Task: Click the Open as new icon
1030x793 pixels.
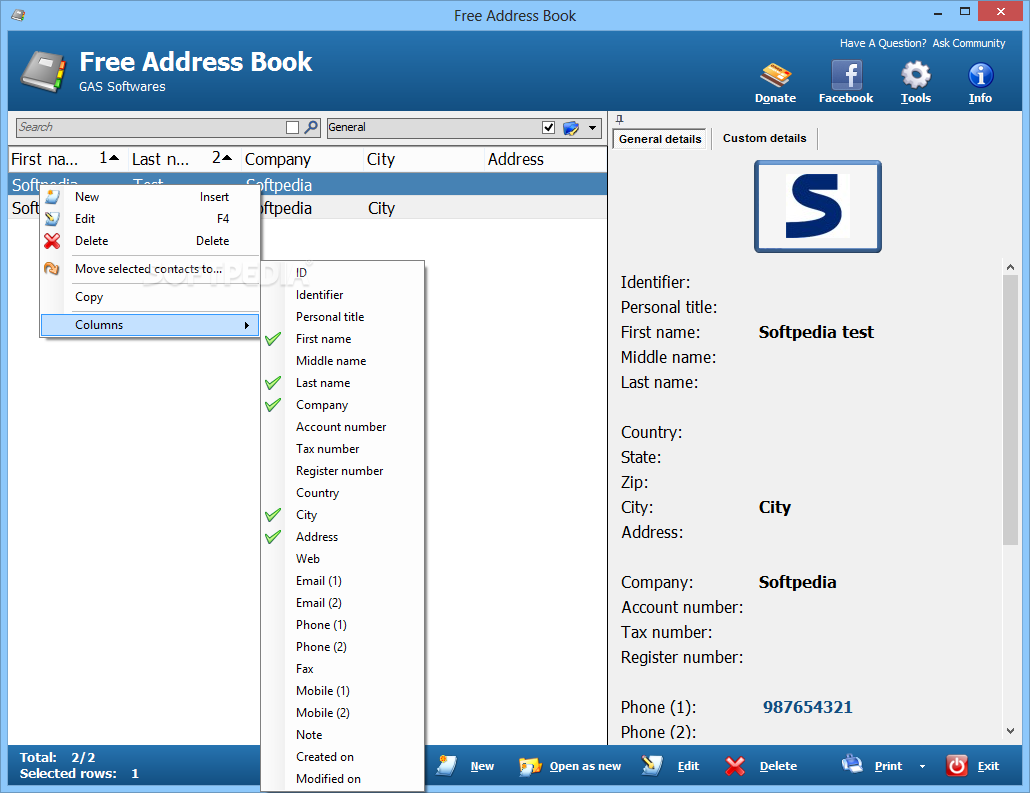Action: [529, 766]
